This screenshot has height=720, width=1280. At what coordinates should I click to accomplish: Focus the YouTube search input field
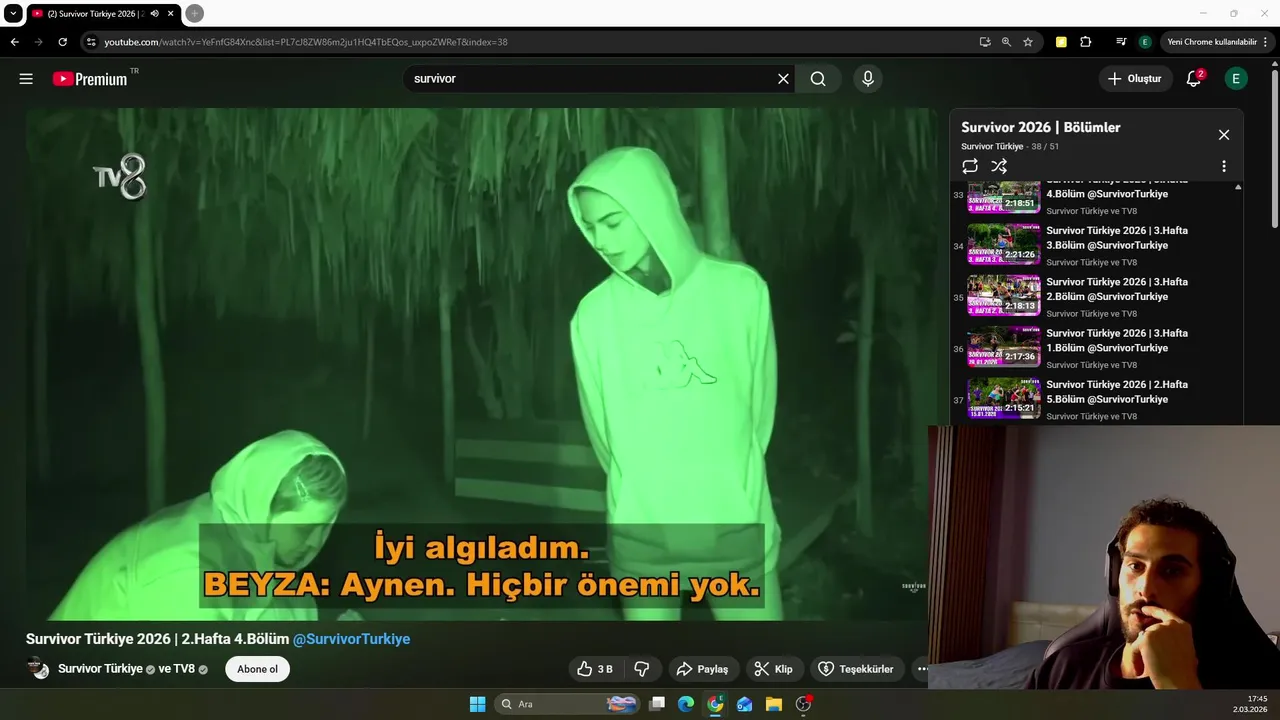point(590,79)
